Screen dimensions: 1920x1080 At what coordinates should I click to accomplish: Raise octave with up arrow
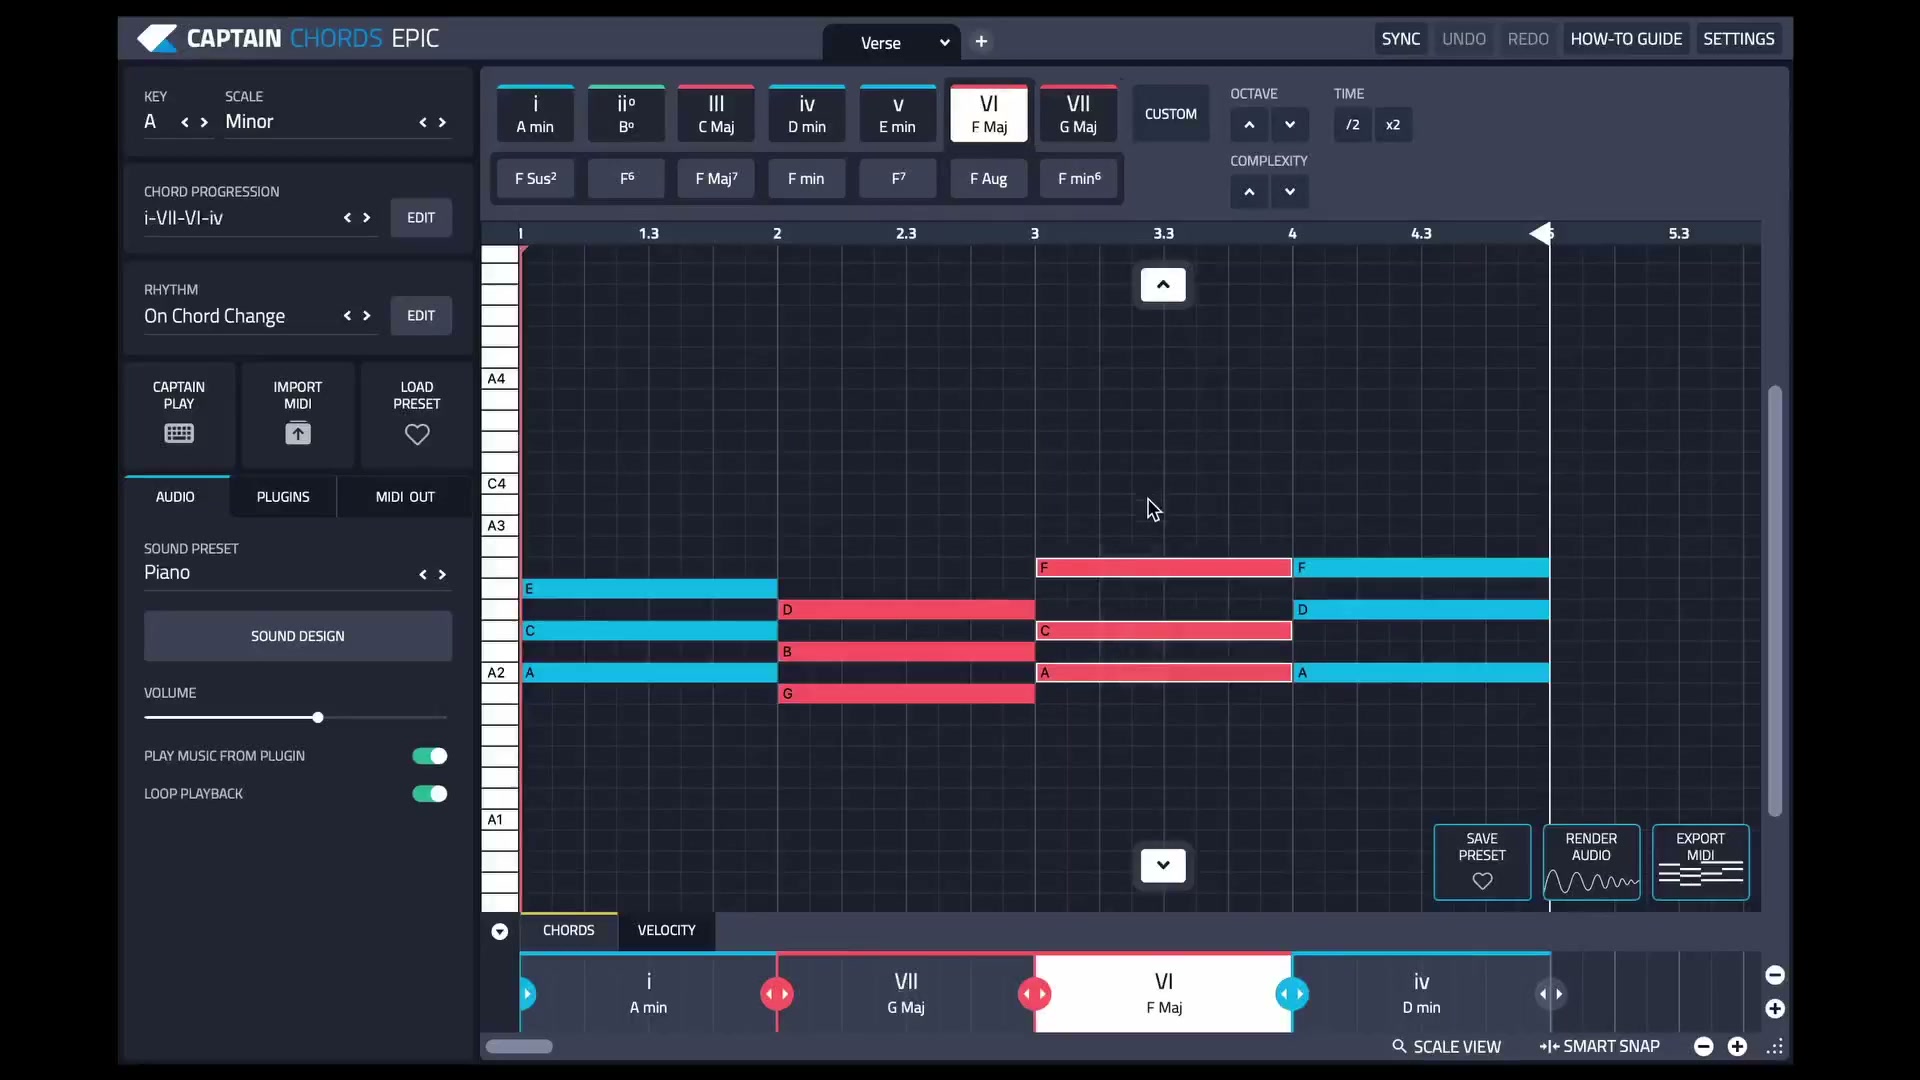coord(1249,125)
